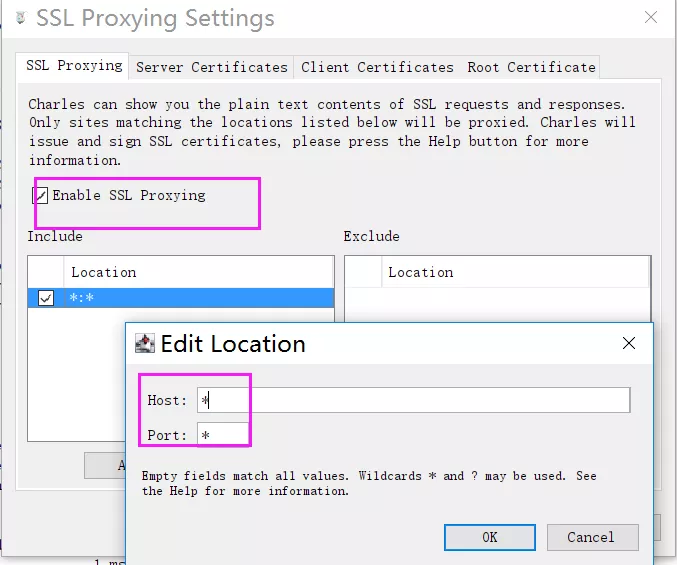
Task: Switch to the Client Certificates tab
Action: click(x=377, y=67)
